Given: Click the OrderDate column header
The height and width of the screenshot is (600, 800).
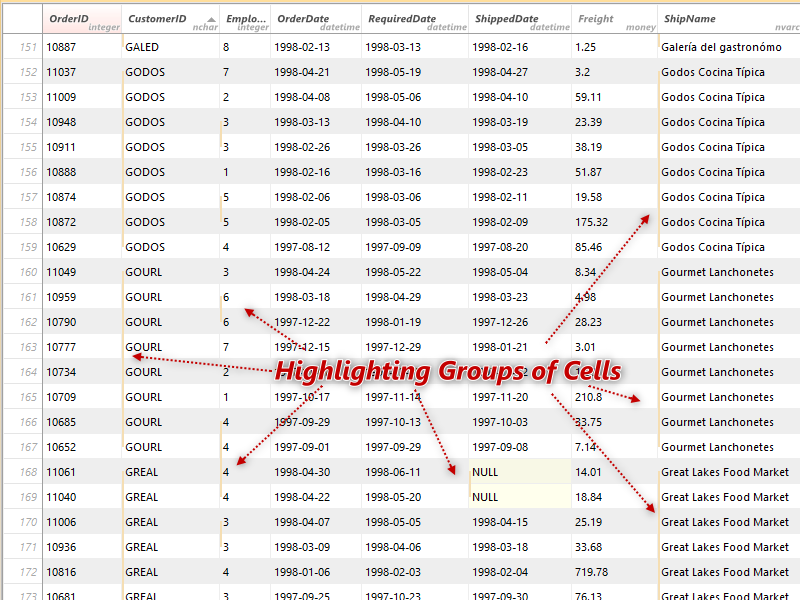Looking at the screenshot, I should (x=316, y=19).
